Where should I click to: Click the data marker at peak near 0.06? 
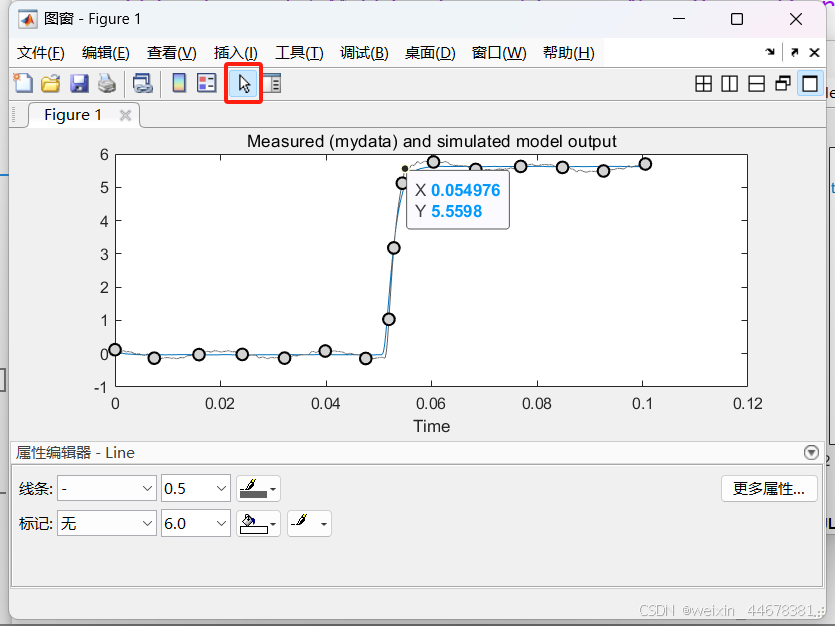tap(433, 161)
